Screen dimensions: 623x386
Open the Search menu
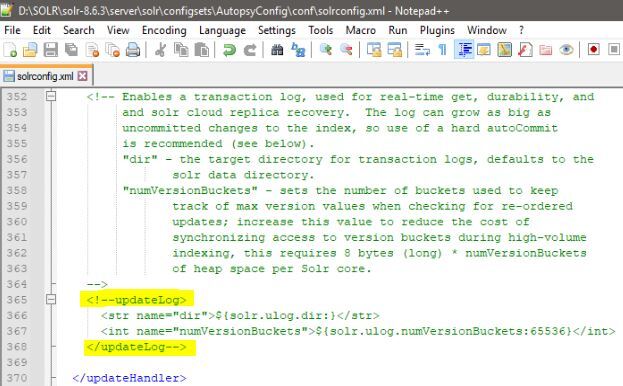tap(79, 30)
